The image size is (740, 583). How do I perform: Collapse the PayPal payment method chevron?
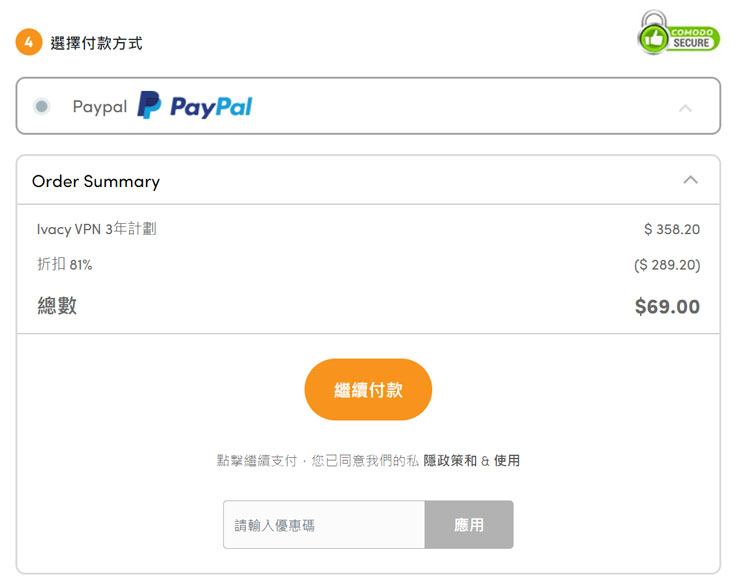(x=685, y=107)
